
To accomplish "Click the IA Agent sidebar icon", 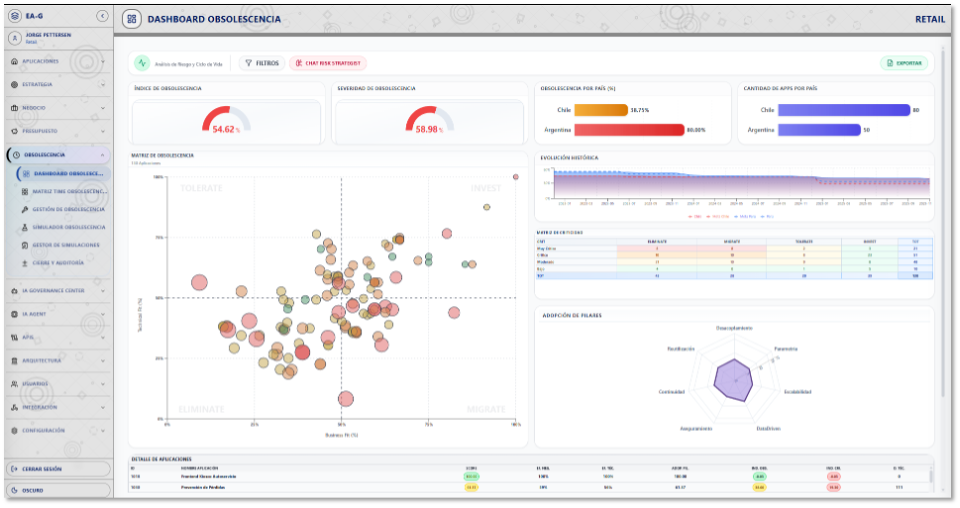I will [14, 314].
